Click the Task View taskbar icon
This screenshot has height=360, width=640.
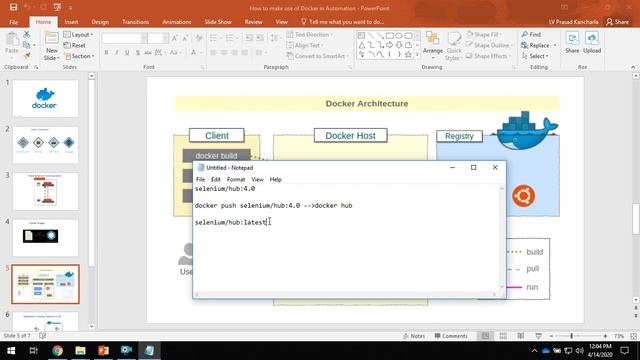(x=34, y=351)
